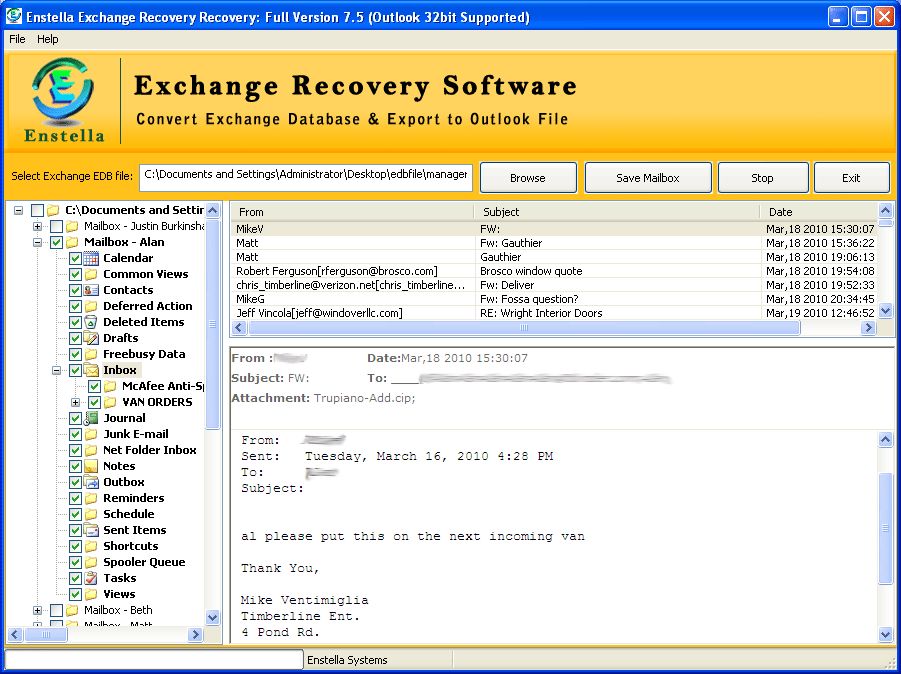
Task: Sort emails by the From column header
Action: [x=352, y=212]
